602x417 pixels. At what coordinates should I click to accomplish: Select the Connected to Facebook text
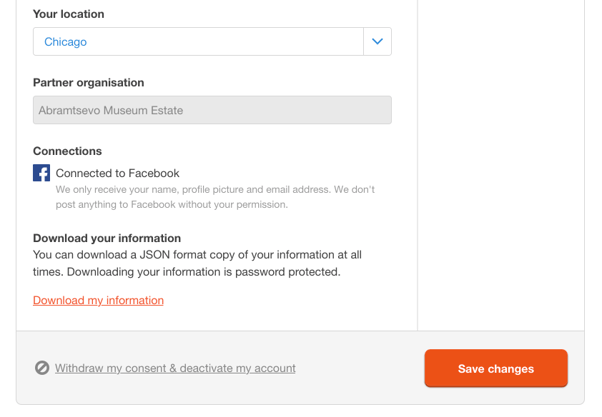(x=117, y=173)
